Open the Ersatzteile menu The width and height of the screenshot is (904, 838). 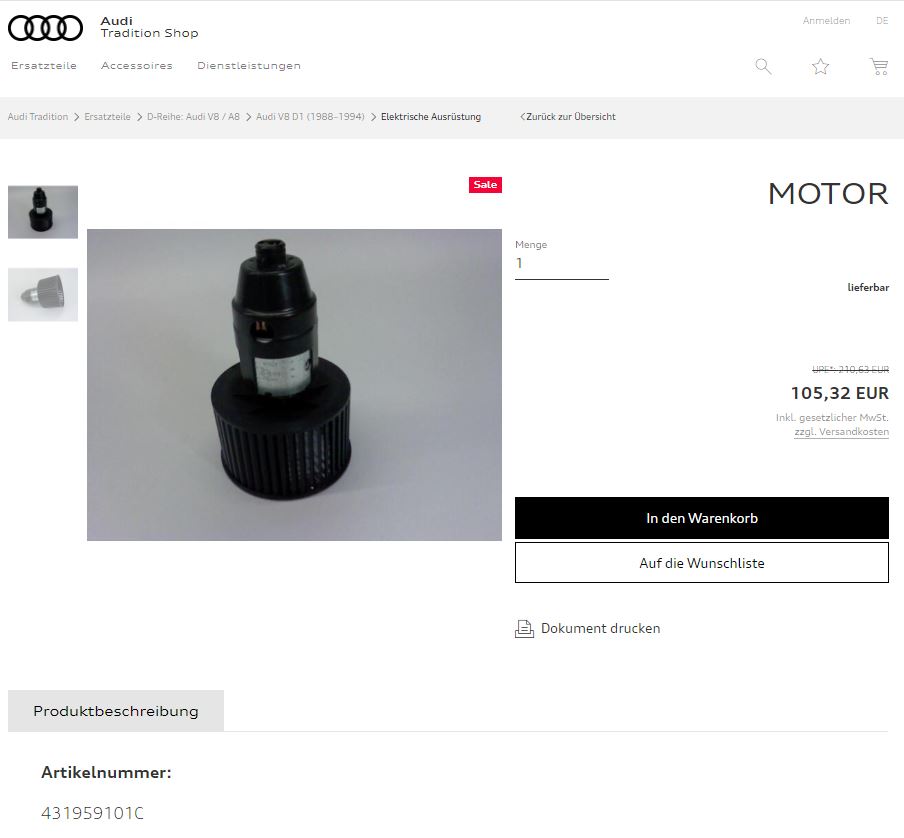(44, 66)
